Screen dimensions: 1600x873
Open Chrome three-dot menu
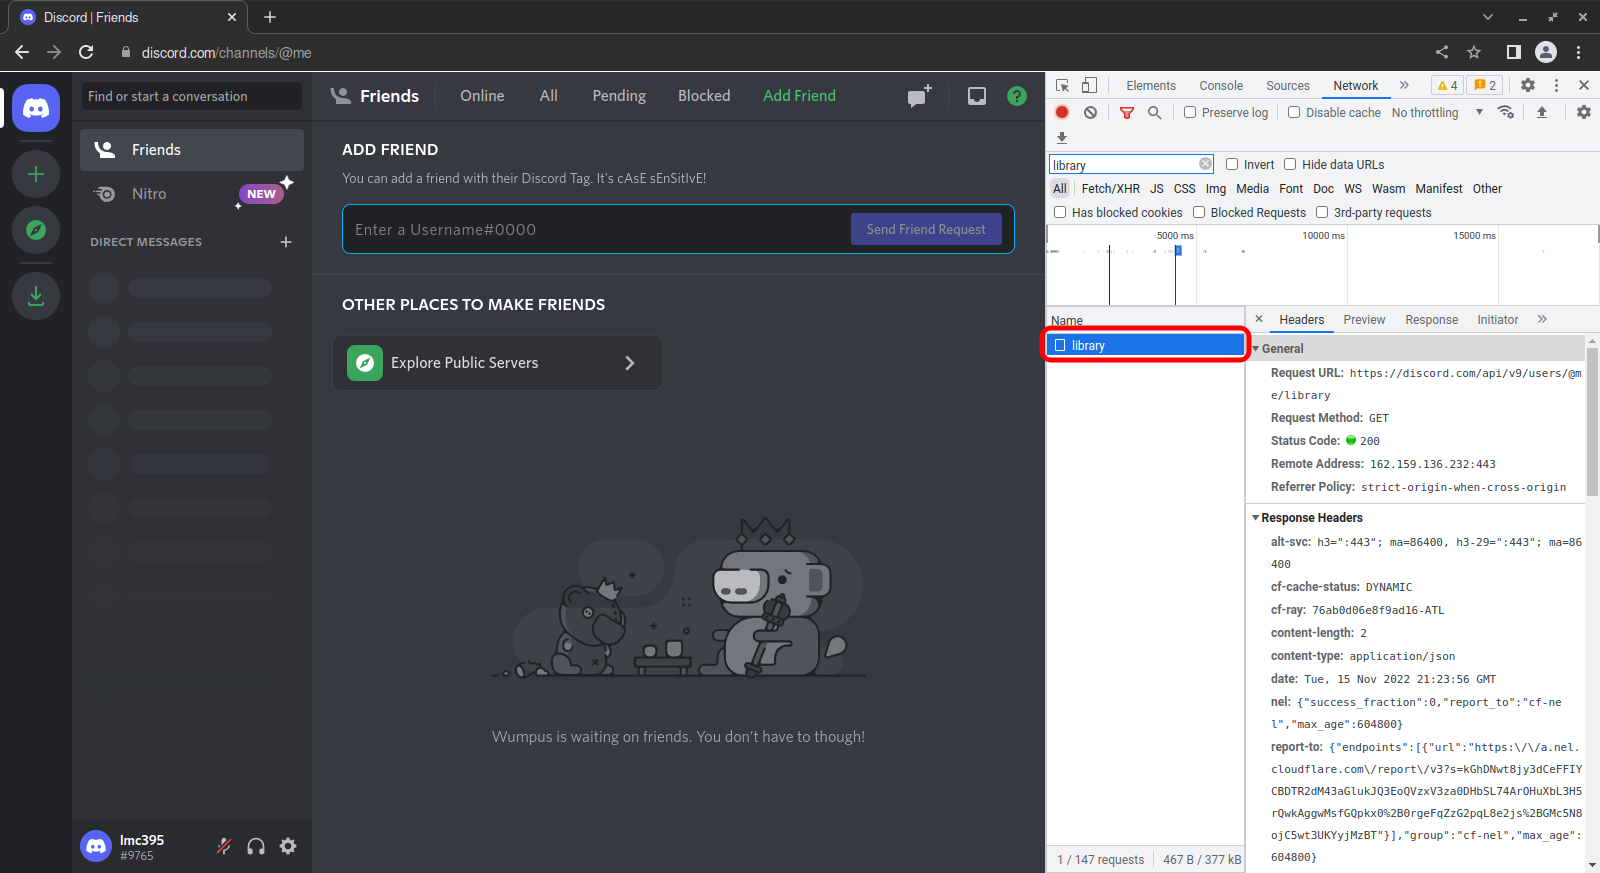tap(1579, 52)
